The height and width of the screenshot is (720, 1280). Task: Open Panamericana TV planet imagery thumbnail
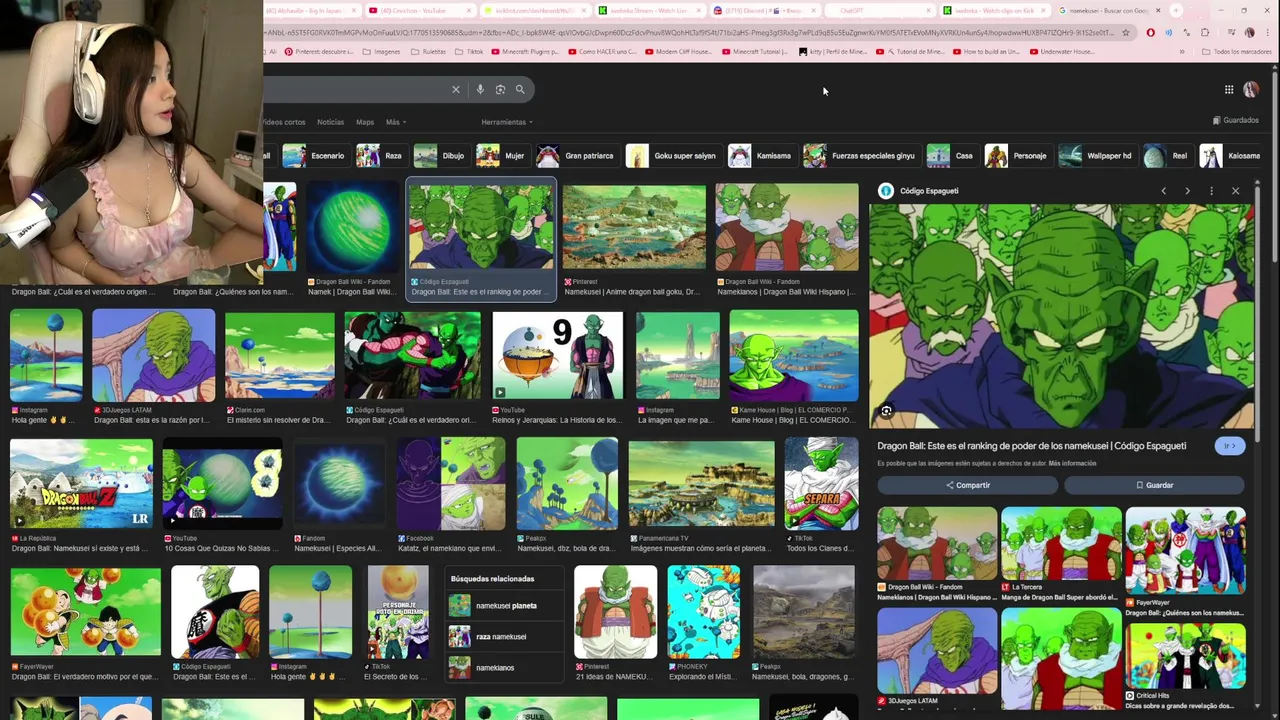click(x=701, y=483)
